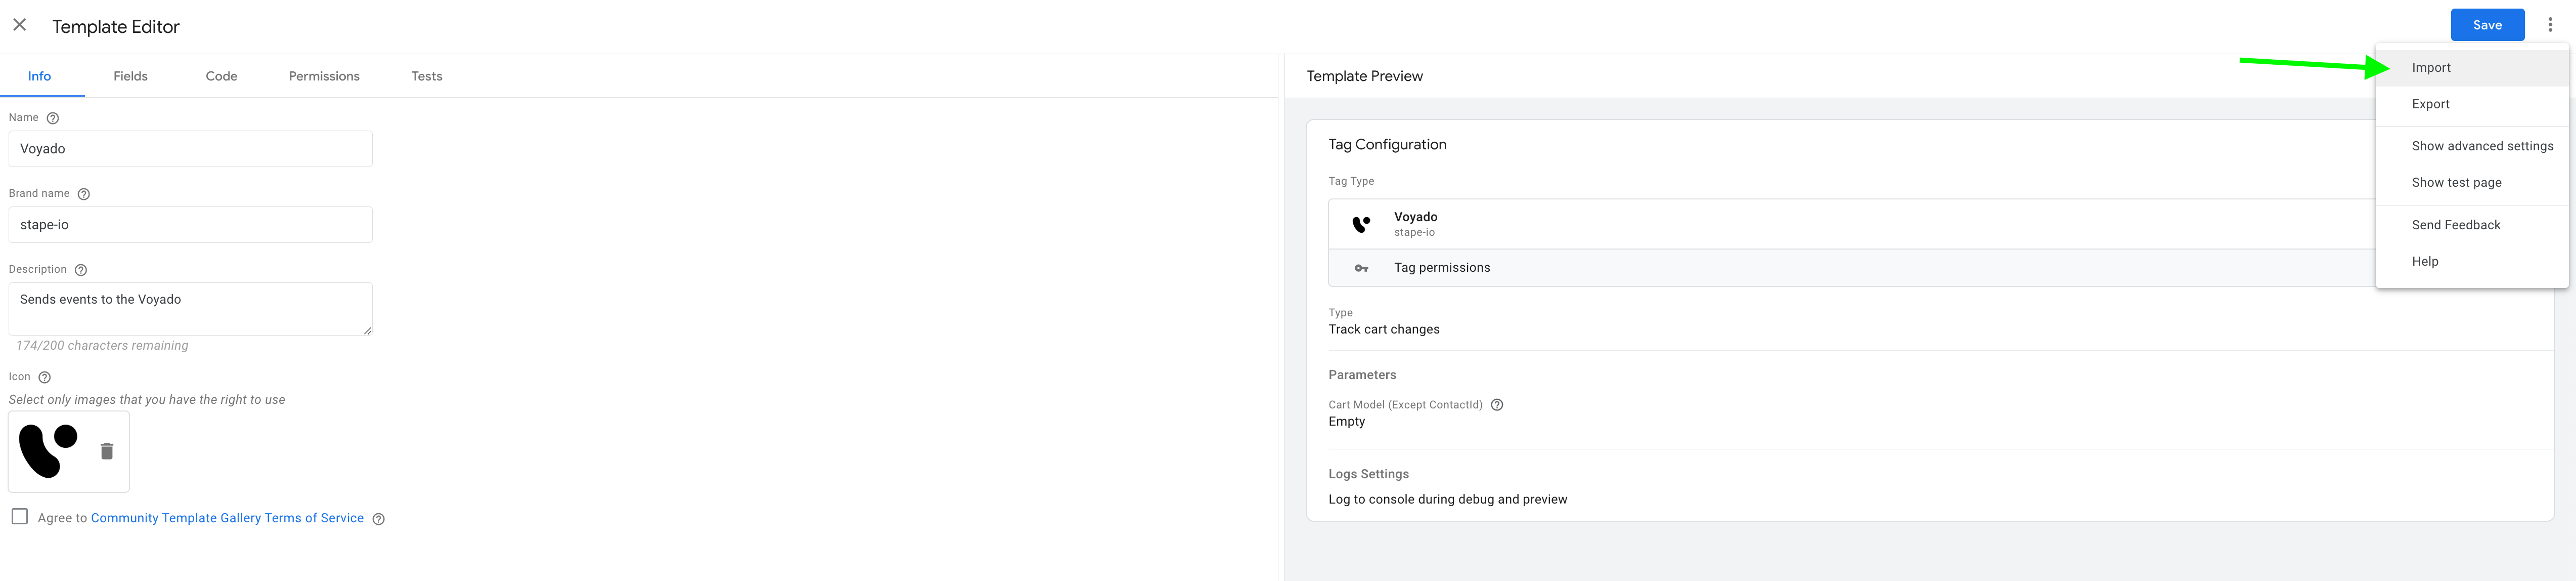This screenshot has height=581, width=2576.
Task: Switch to the Info tab
Action: click(40, 76)
